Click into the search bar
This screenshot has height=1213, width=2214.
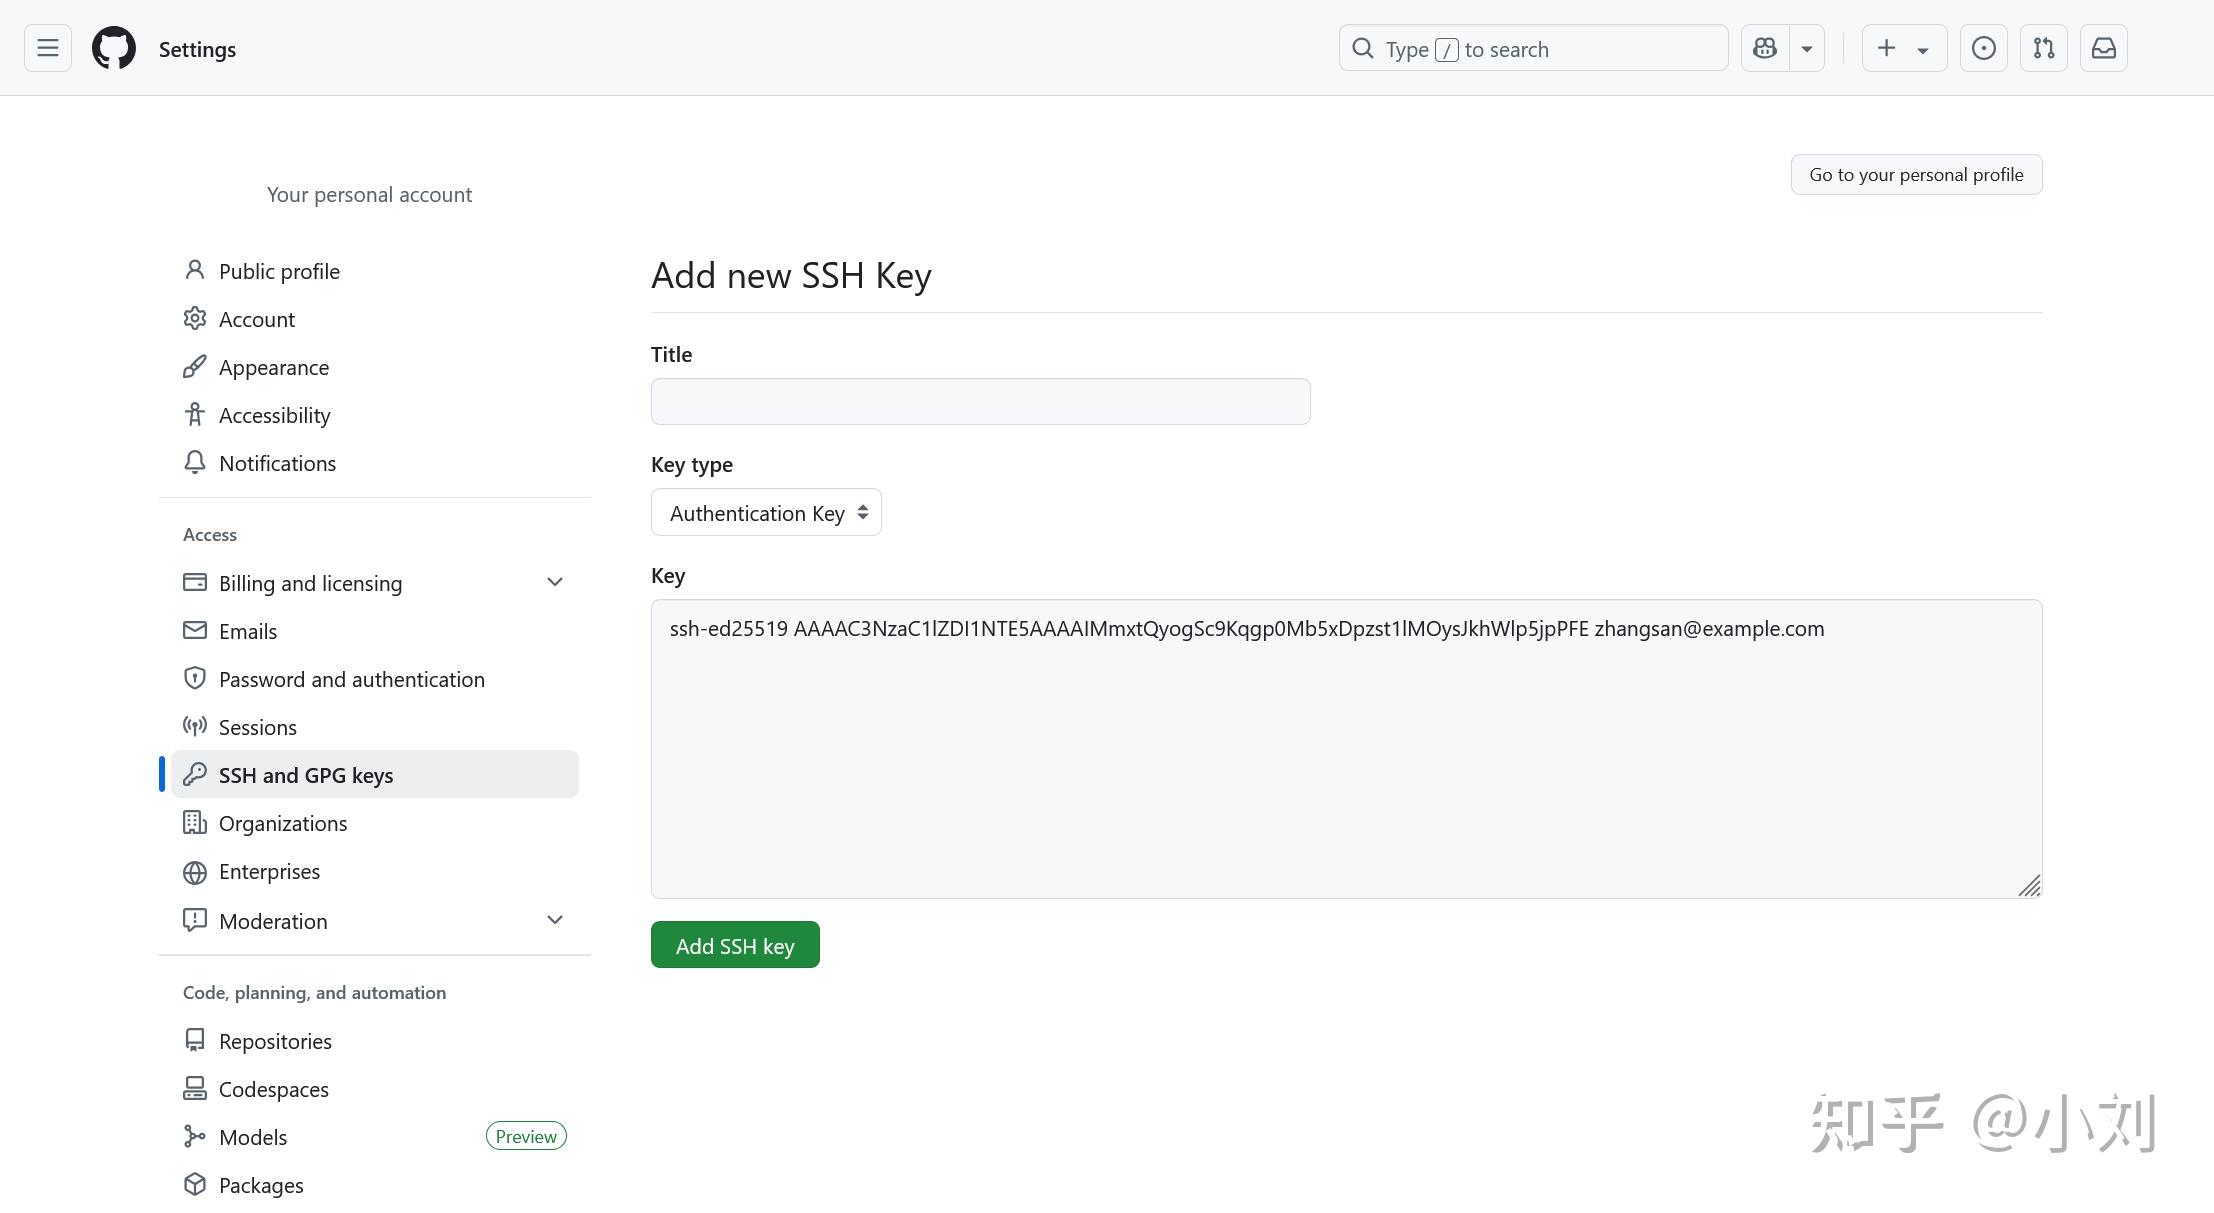pyautogui.click(x=1532, y=47)
